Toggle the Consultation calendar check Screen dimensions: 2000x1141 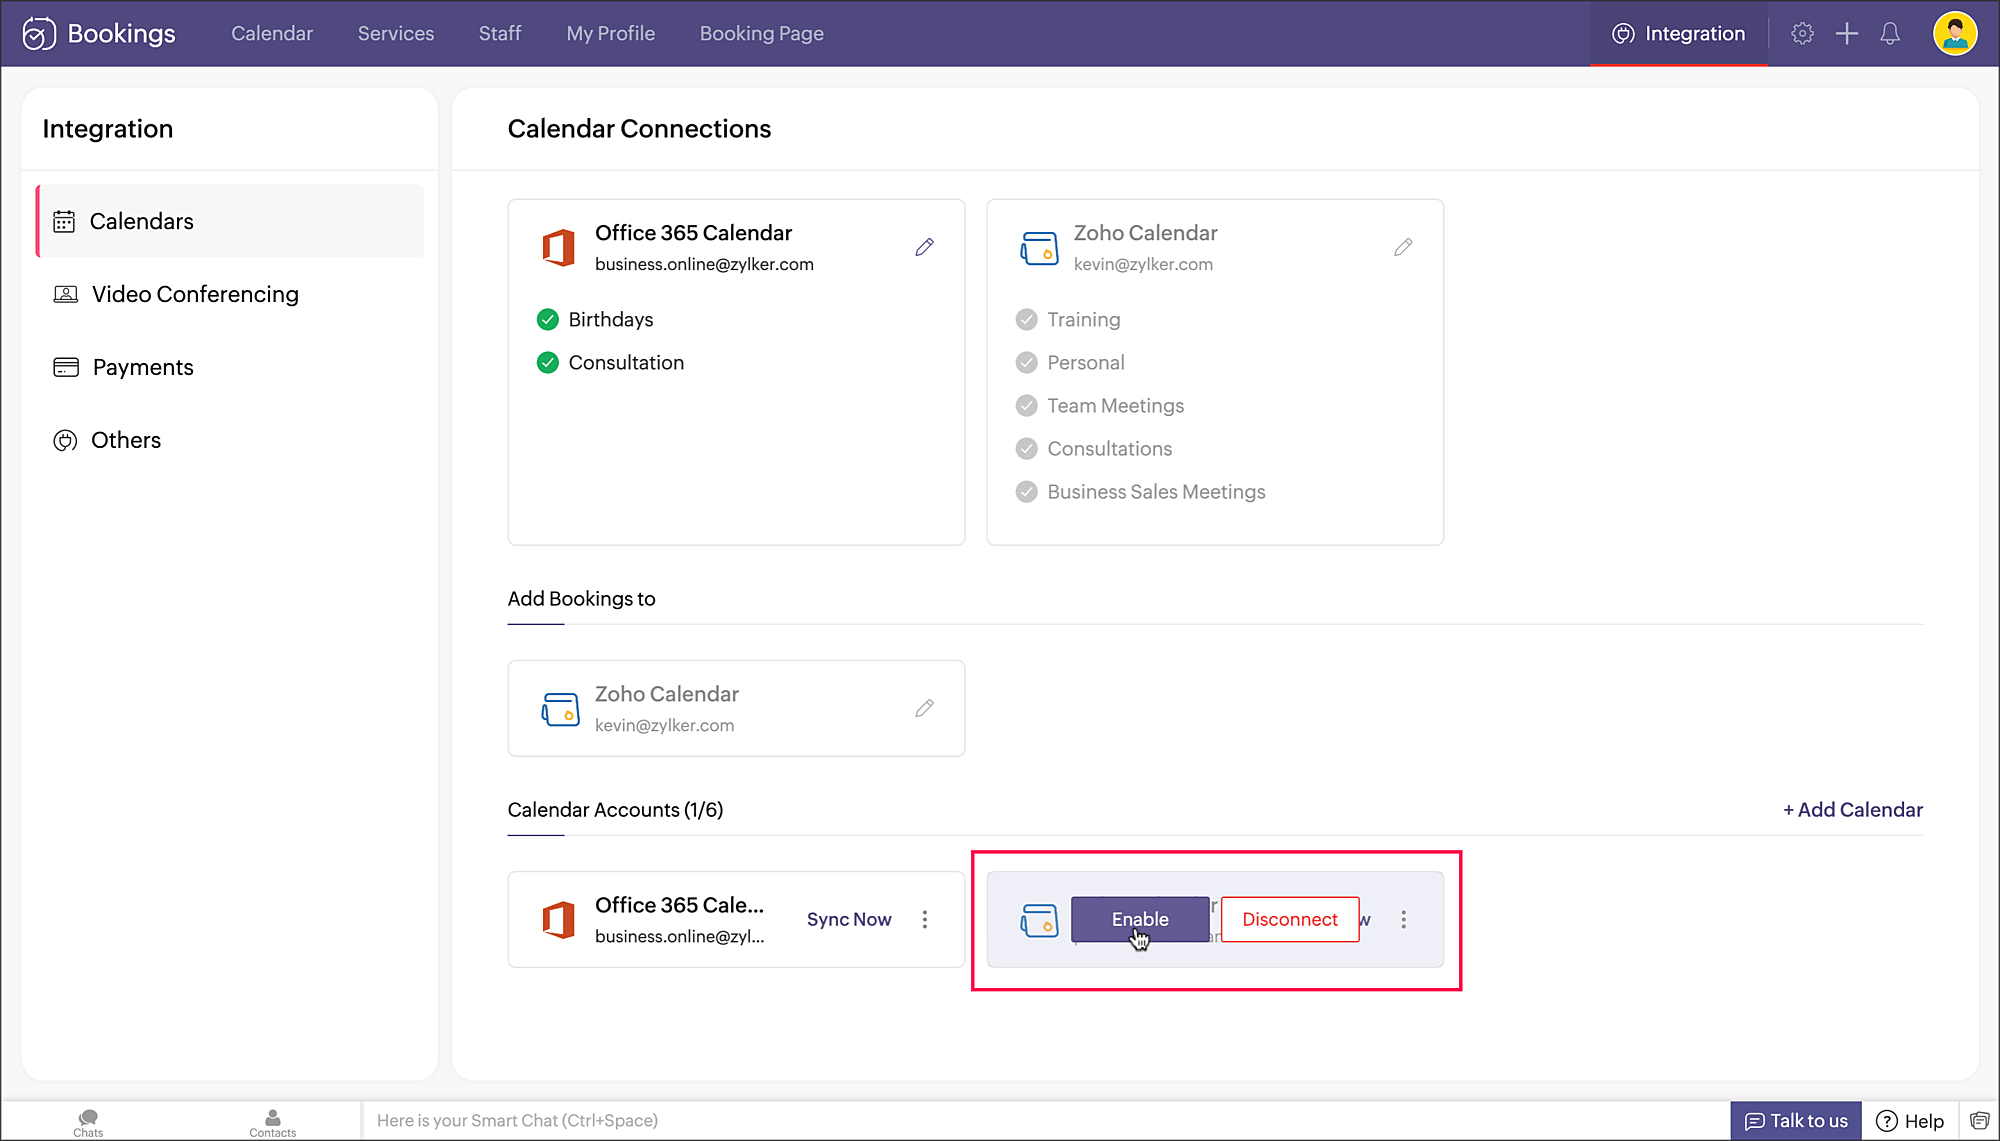click(547, 363)
